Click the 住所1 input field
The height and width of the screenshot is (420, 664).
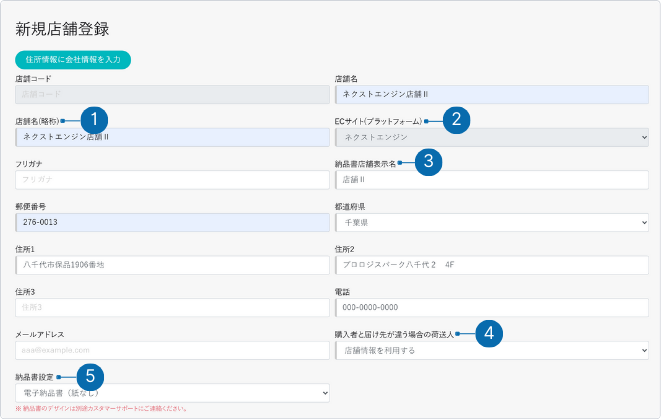(x=172, y=265)
